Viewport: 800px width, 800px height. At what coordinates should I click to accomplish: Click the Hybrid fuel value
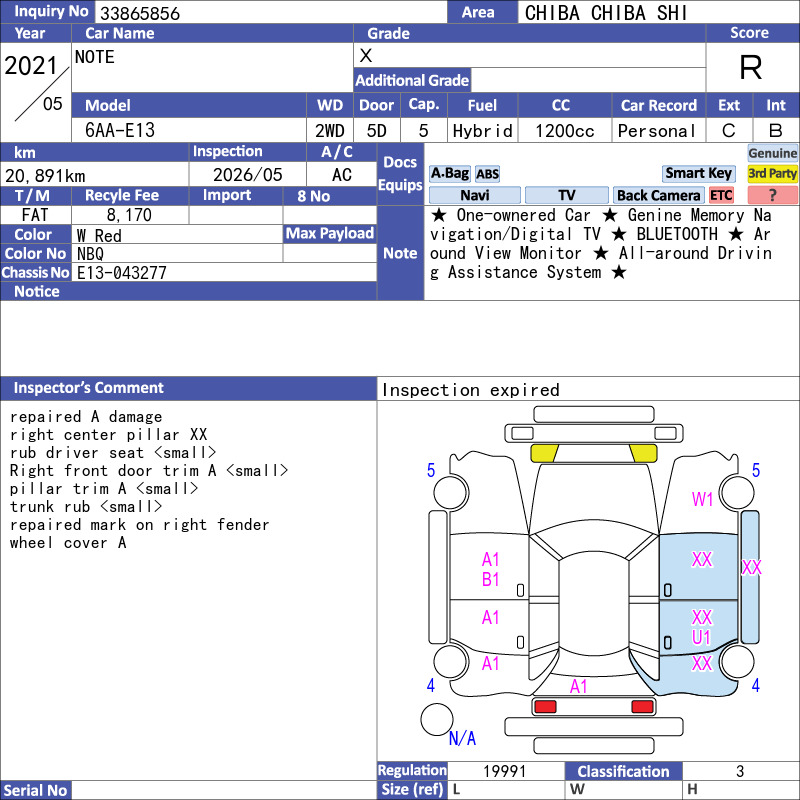[482, 131]
